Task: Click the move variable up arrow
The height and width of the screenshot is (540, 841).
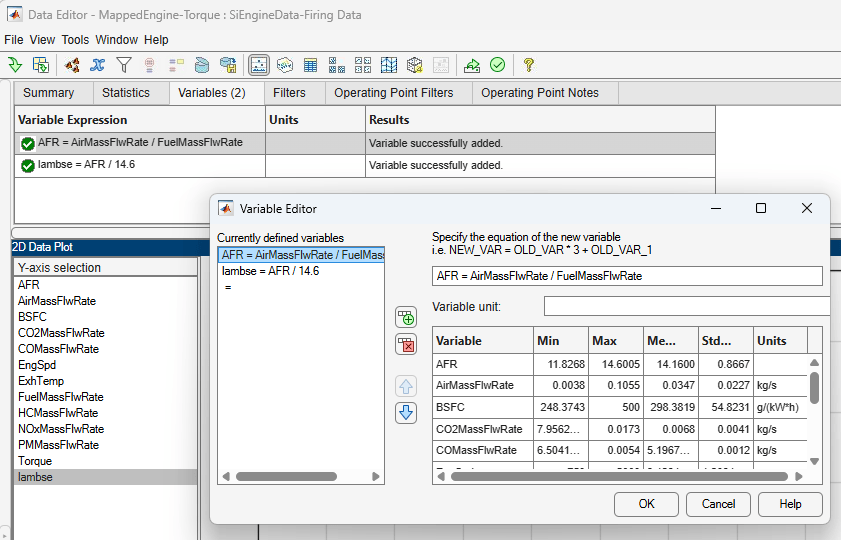Action: point(406,386)
